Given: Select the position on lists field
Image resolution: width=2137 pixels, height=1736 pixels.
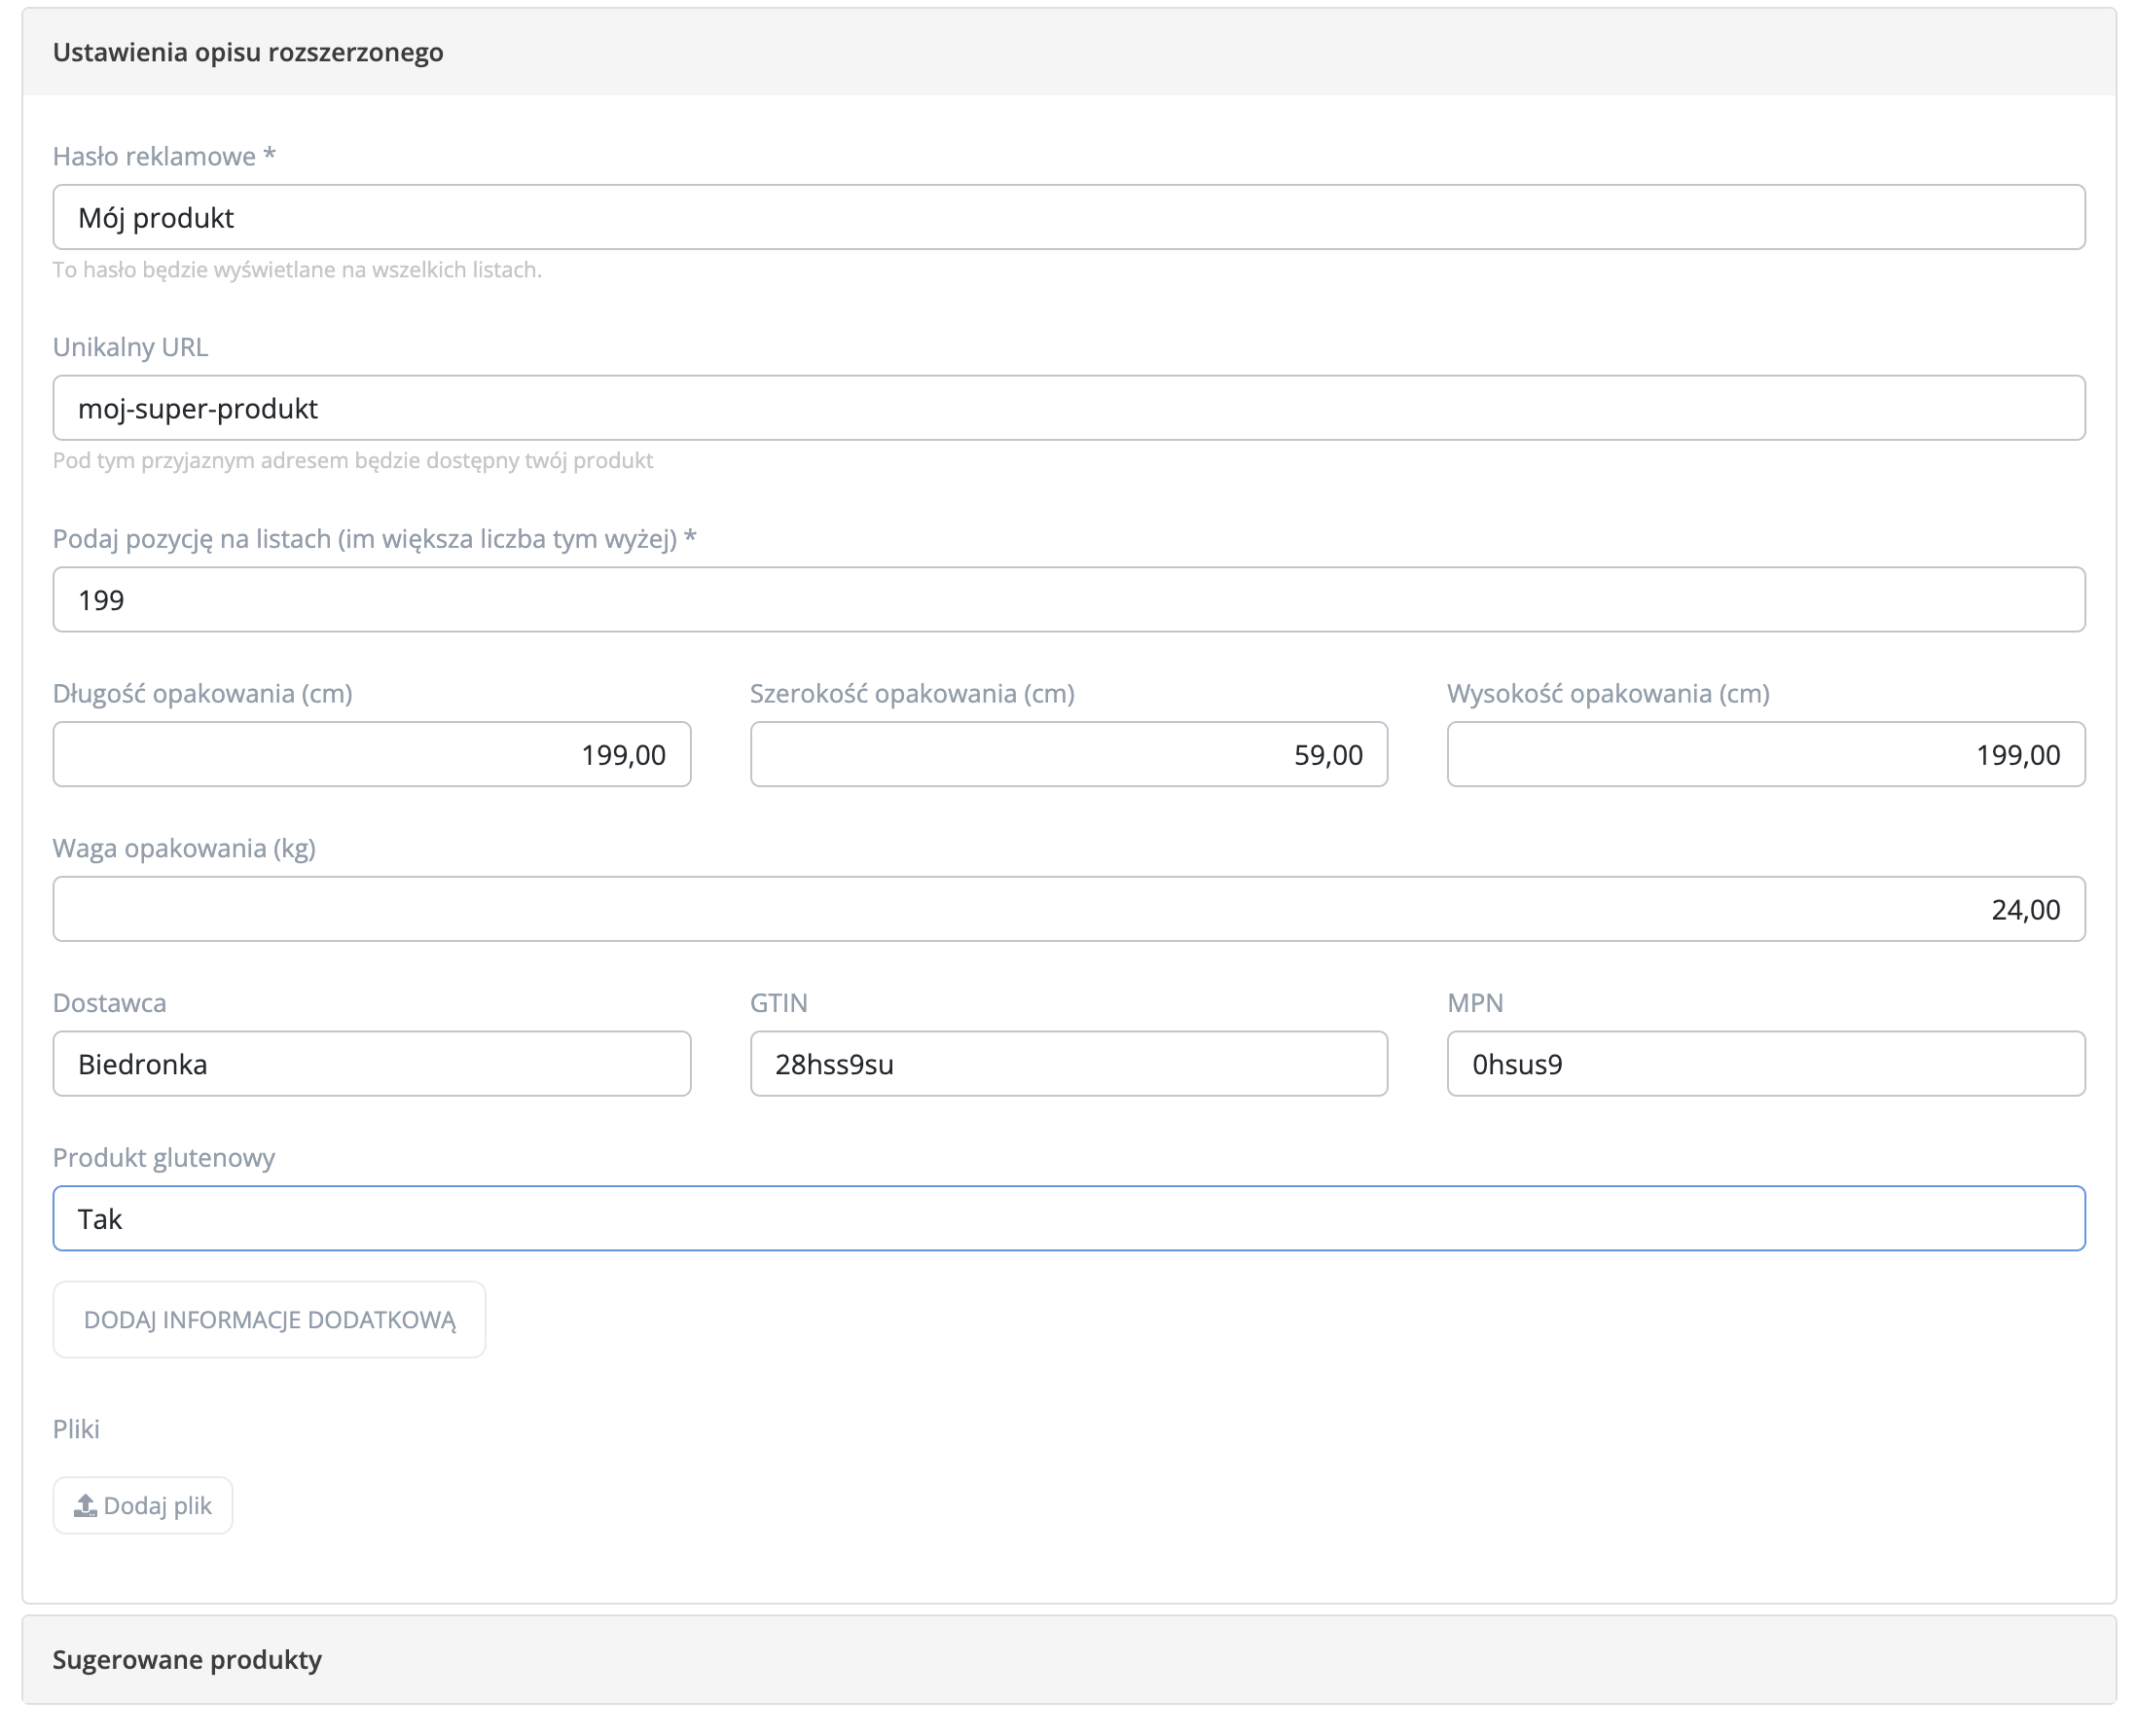Looking at the screenshot, I should tap(1068, 600).
